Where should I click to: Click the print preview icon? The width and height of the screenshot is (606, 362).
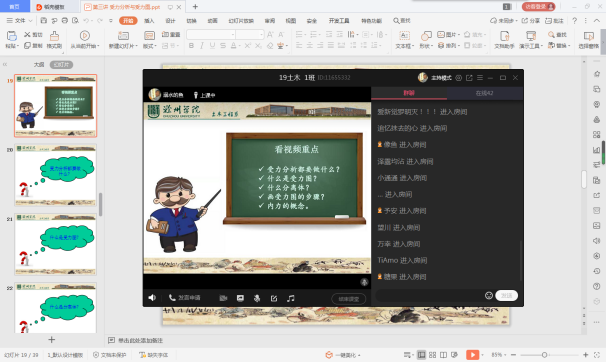point(75,20)
